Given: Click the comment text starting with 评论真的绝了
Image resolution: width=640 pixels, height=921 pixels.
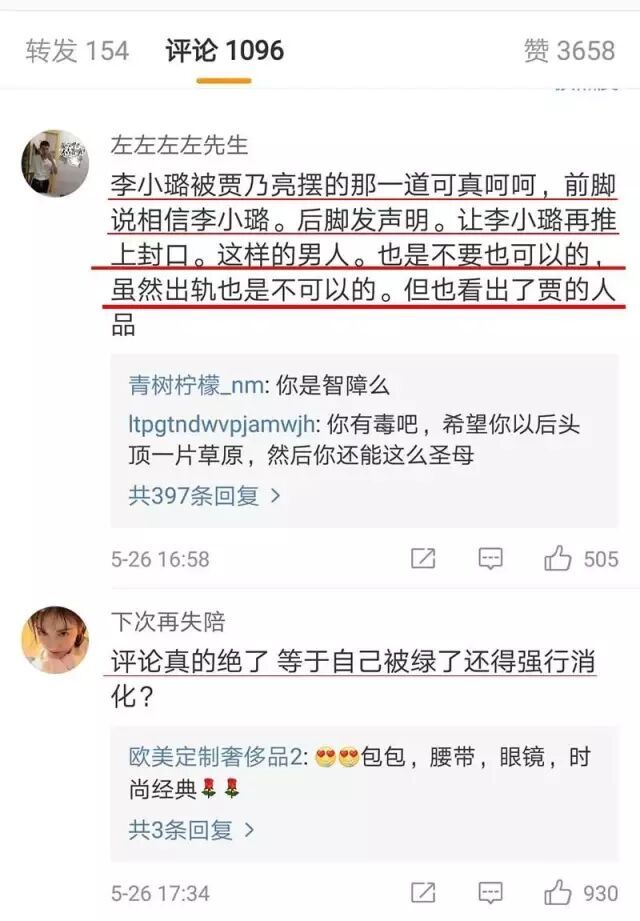Looking at the screenshot, I should 353,679.
